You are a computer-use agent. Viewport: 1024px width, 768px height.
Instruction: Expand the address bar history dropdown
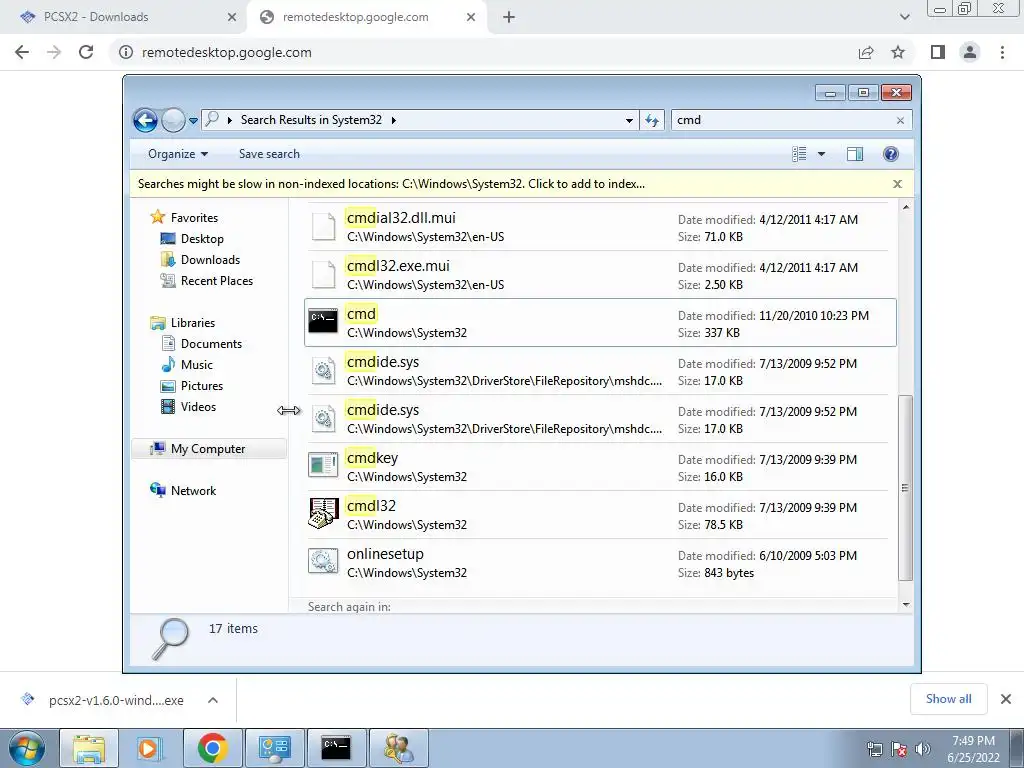(629, 120)
